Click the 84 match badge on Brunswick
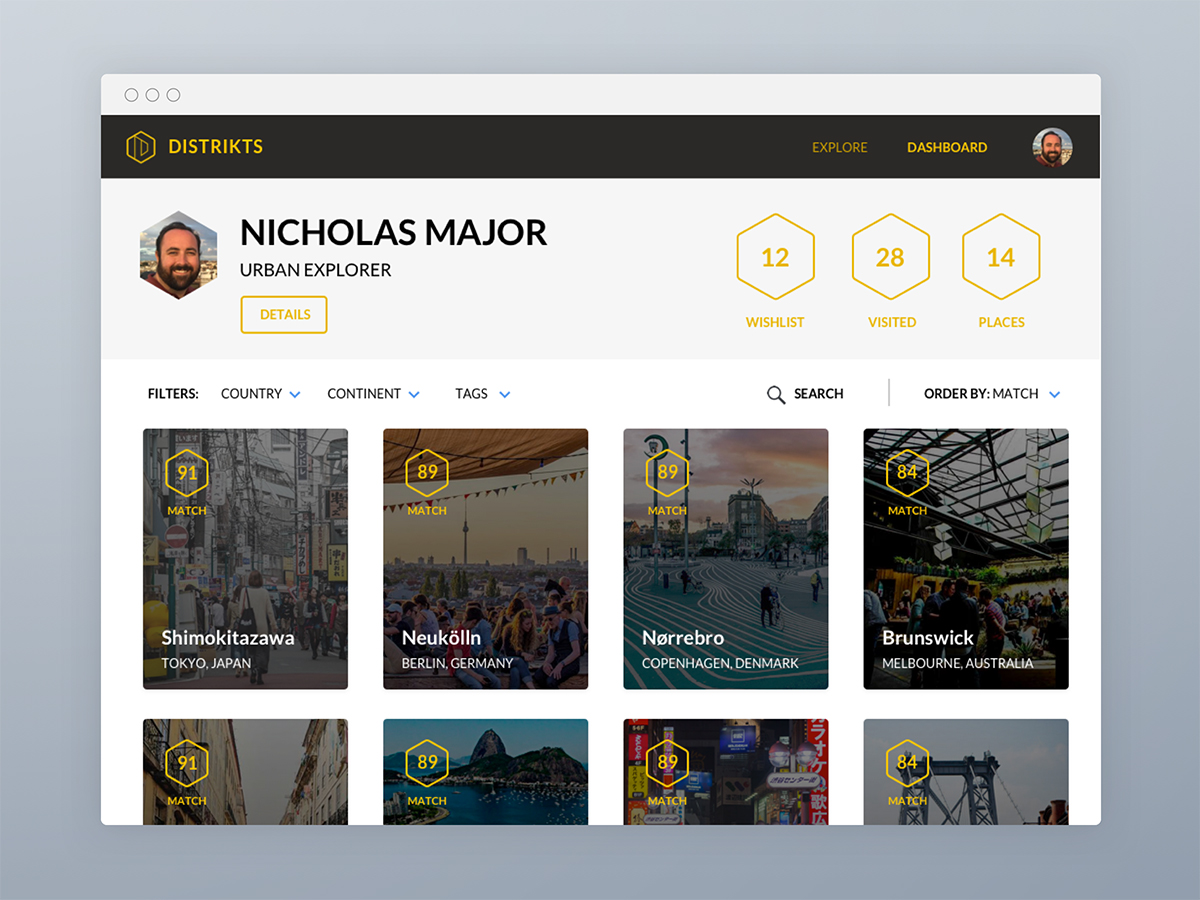 tap(907, 473)
